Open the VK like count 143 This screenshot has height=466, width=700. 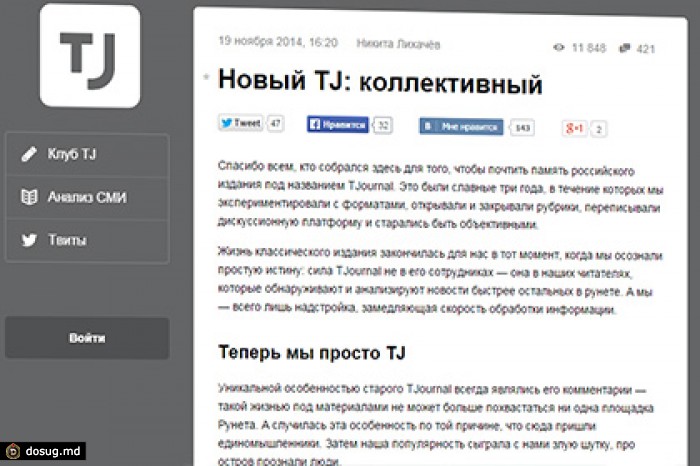pyautogui.click(x=522, y=128)
